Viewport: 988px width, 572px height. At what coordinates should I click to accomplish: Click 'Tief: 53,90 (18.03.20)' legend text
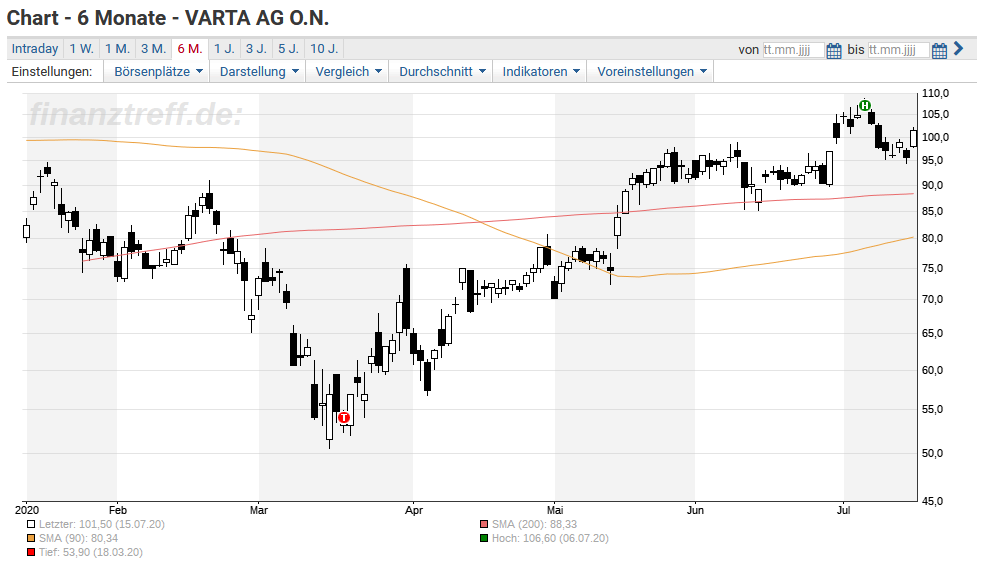point(91,552)
